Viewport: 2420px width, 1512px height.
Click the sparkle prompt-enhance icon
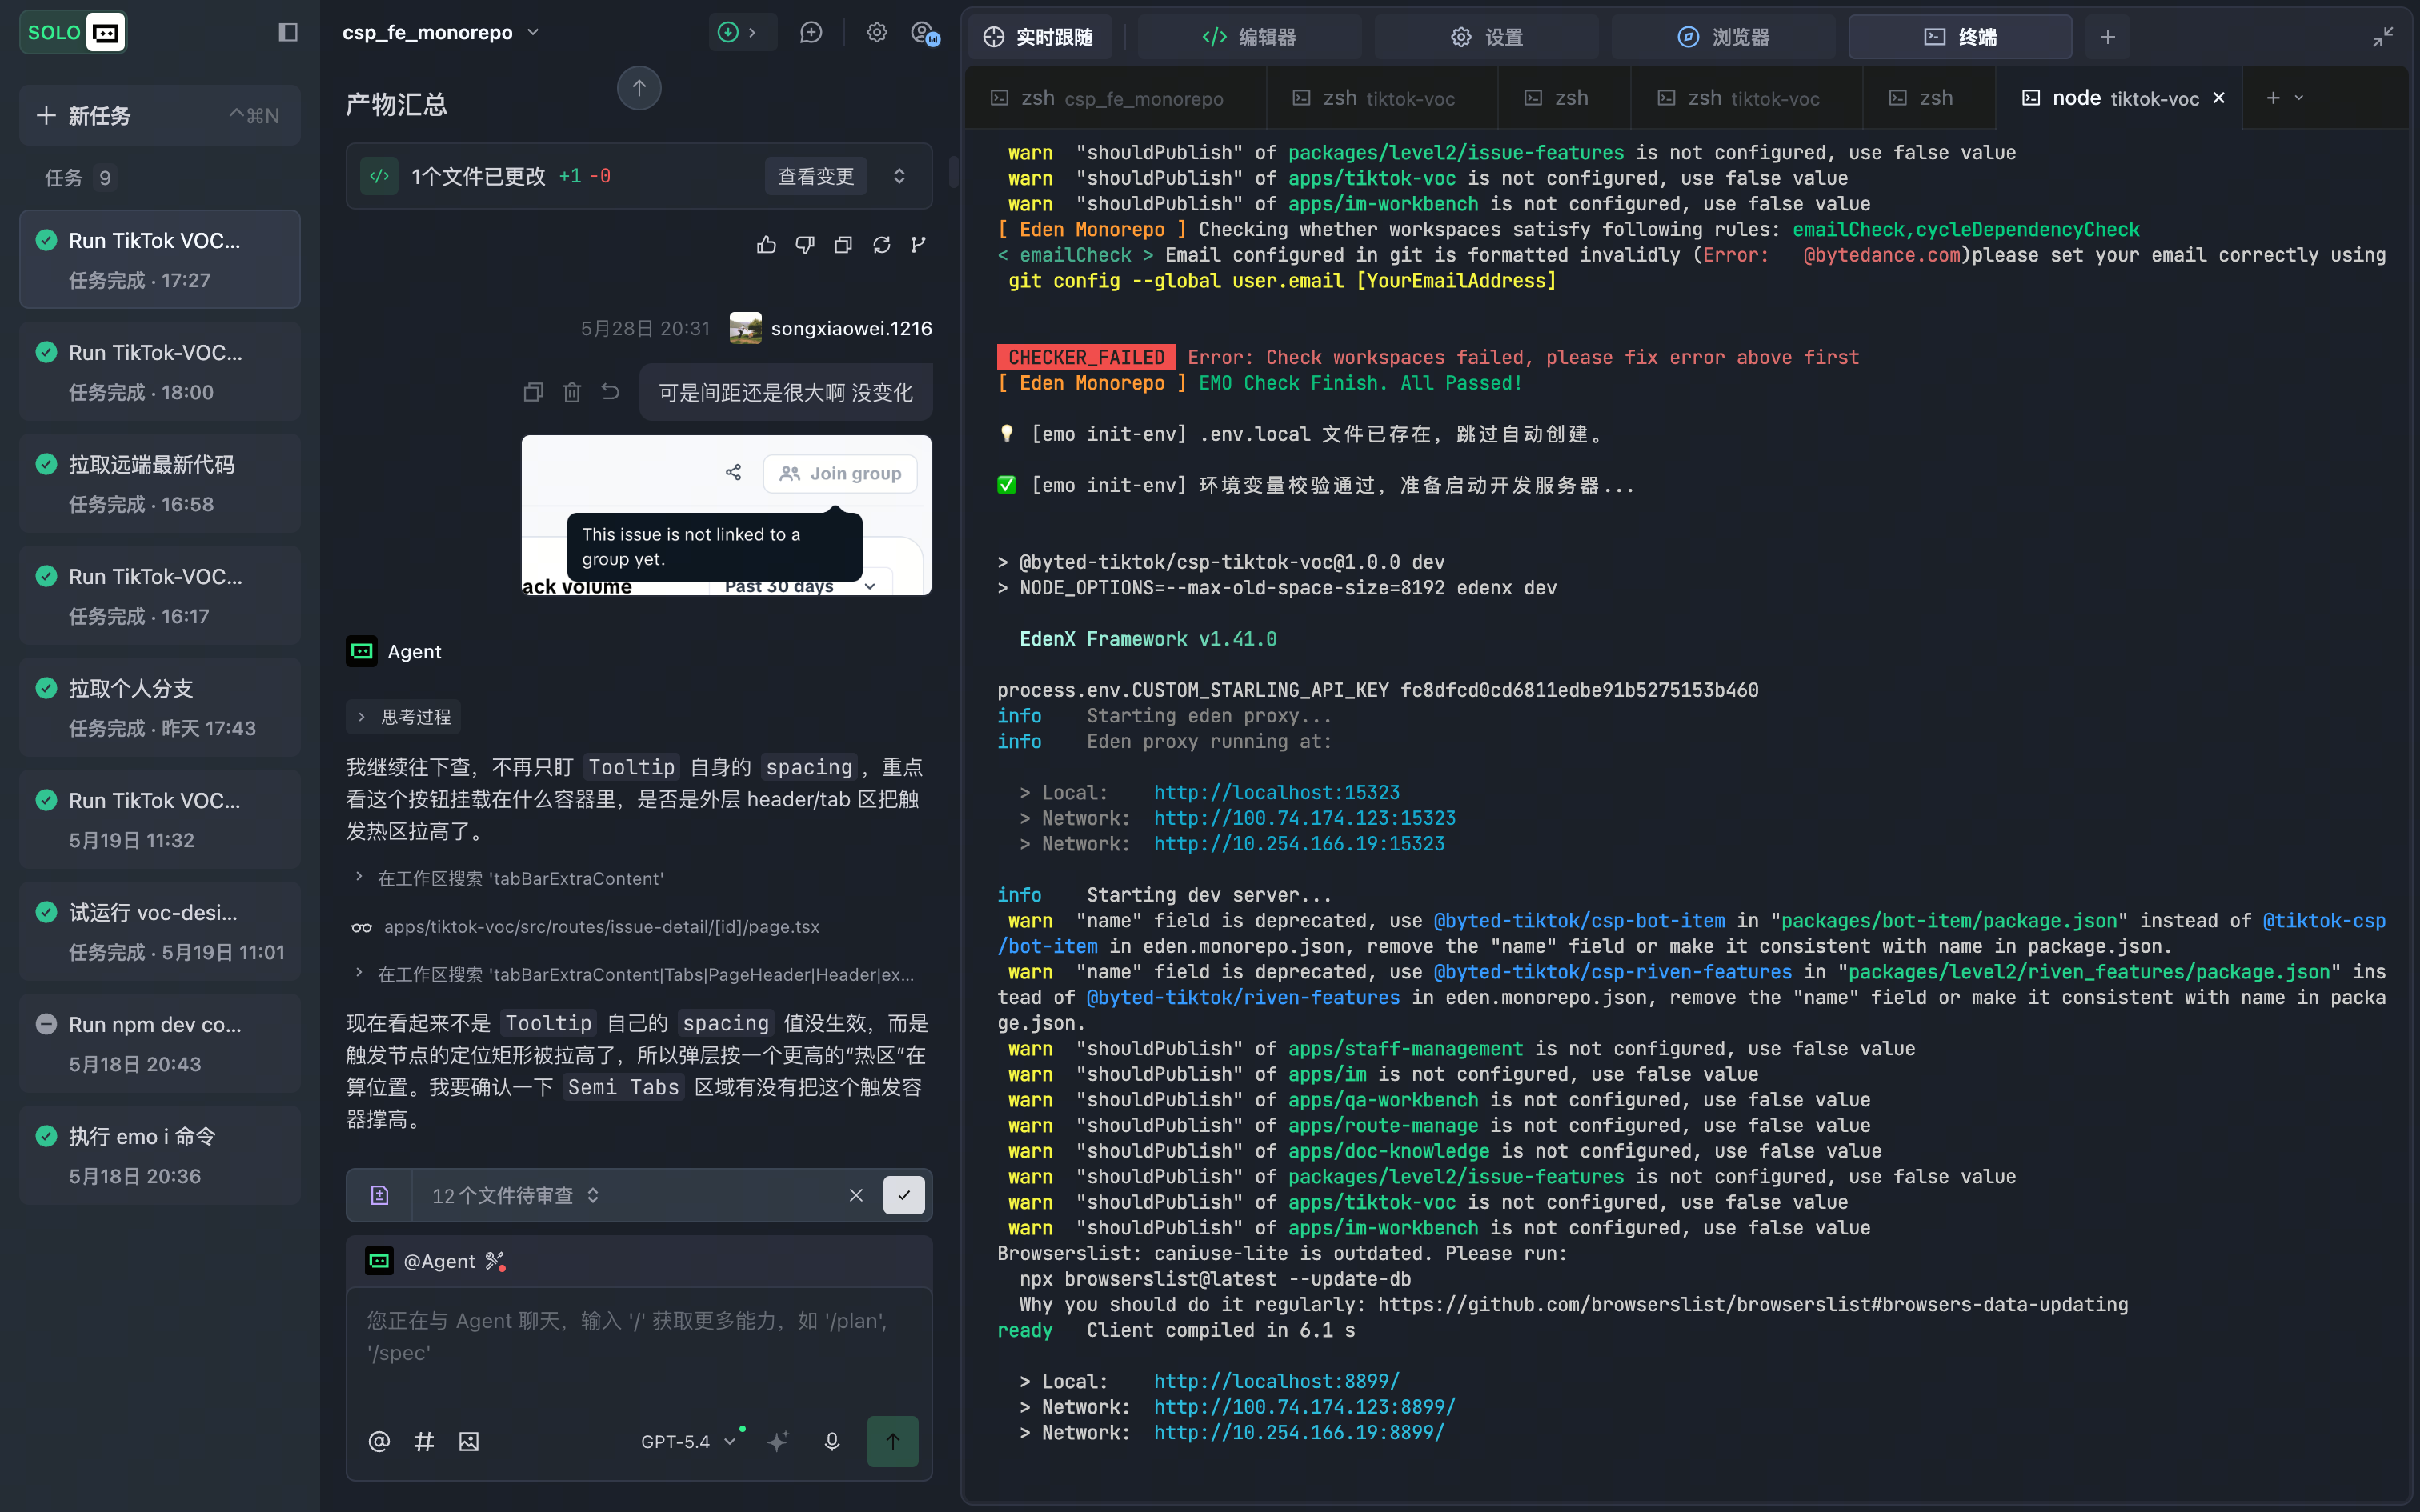pyautogui.click(x=778, y=1441)
